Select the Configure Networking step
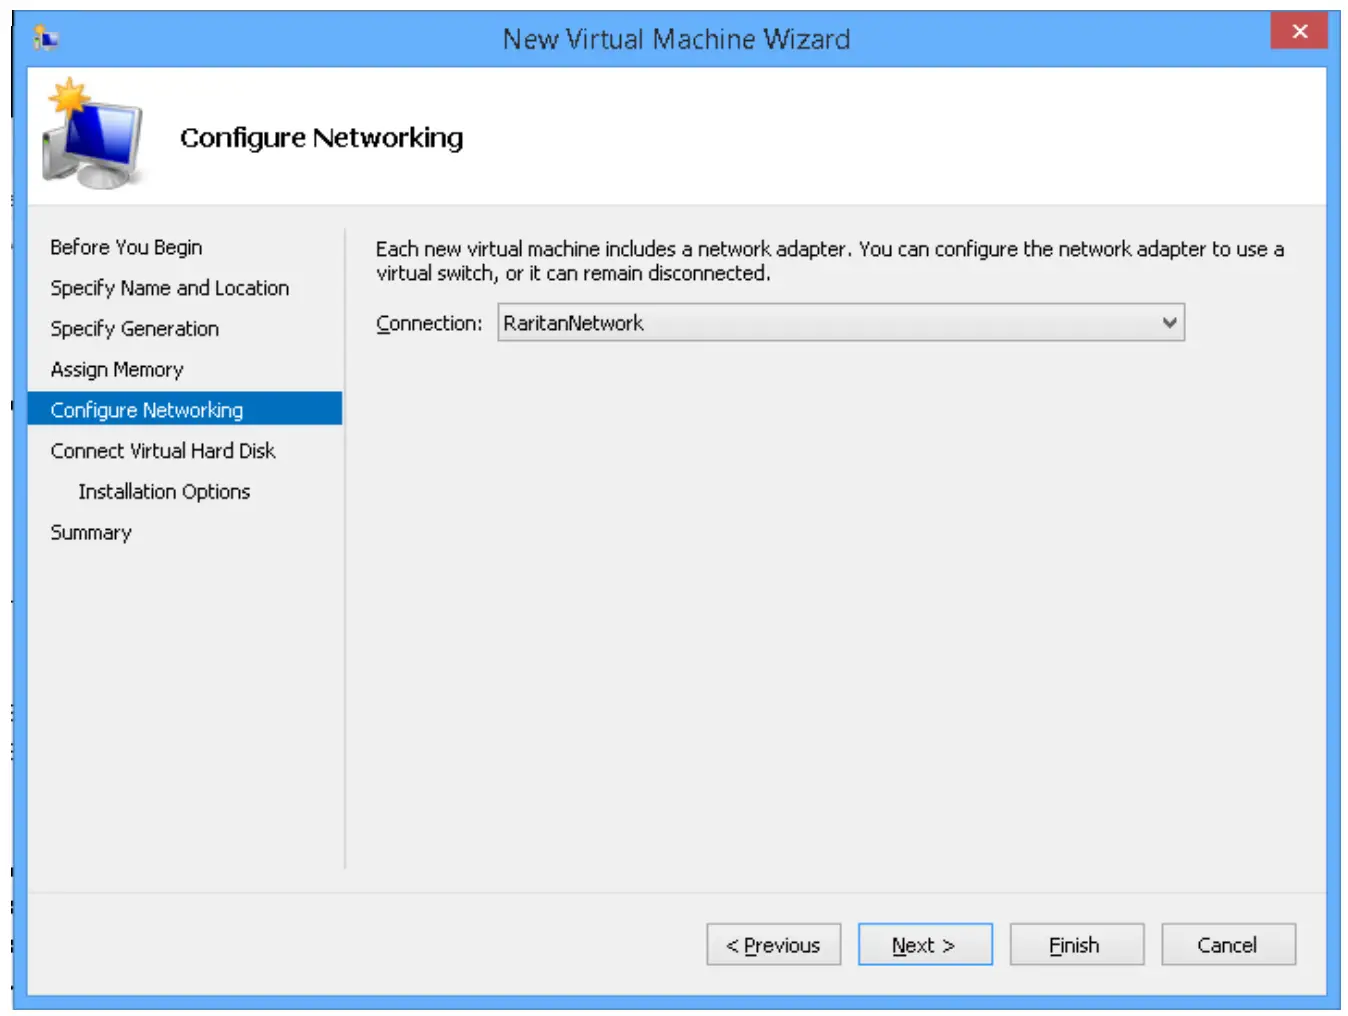The height and width of the screenshot is (1016, 1348). tap(185, 409)
